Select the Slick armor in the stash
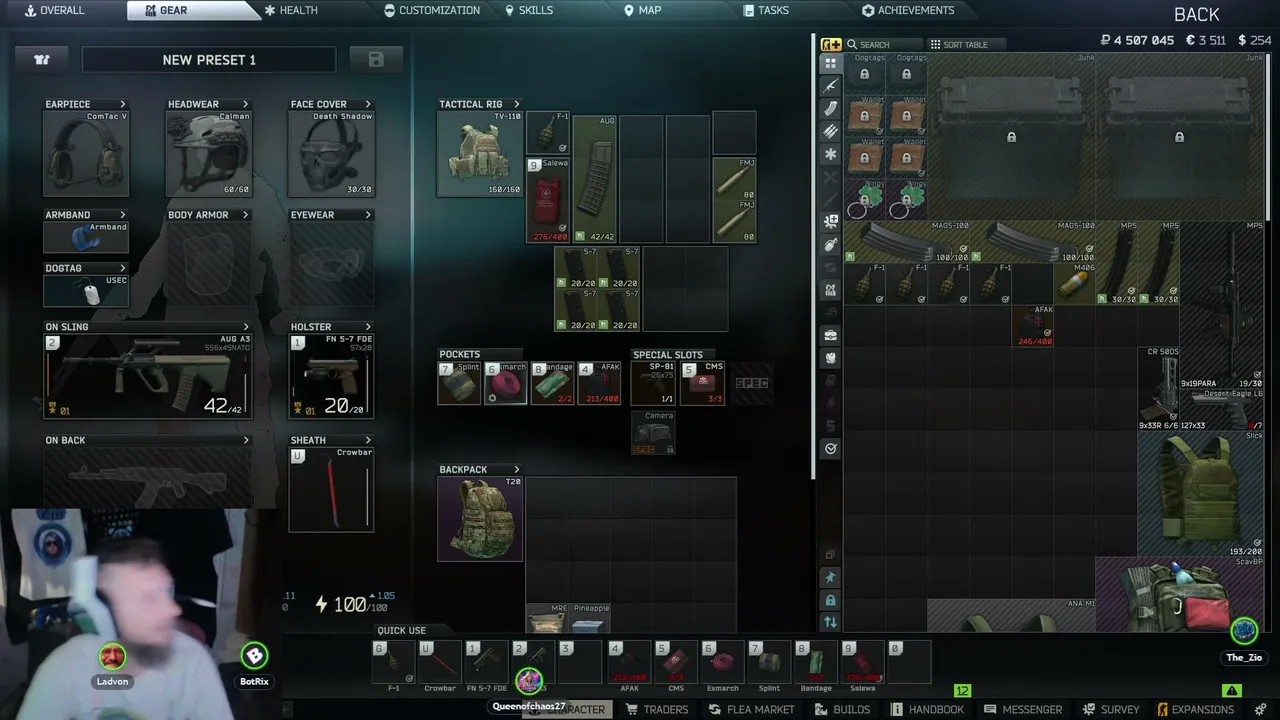 tap(1200, 493)
